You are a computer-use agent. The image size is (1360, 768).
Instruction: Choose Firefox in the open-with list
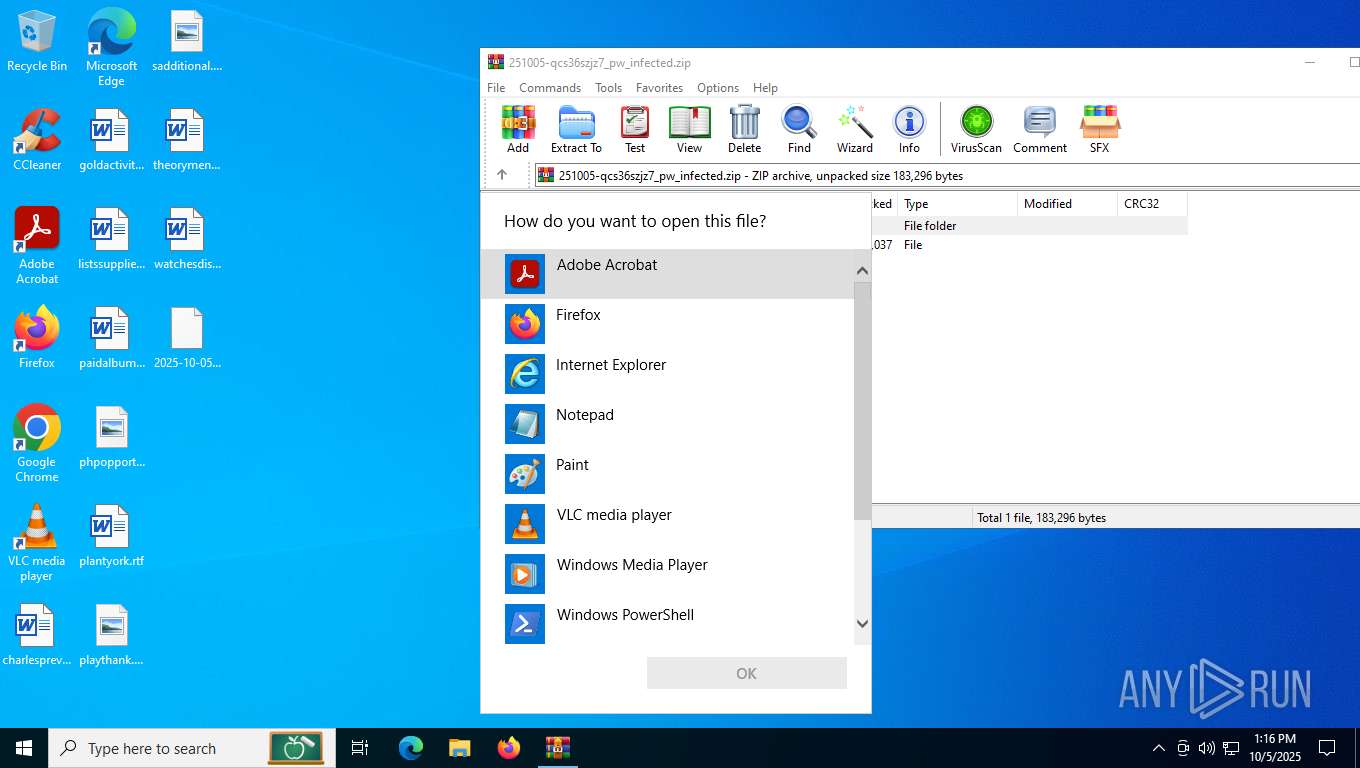[667, 323]
